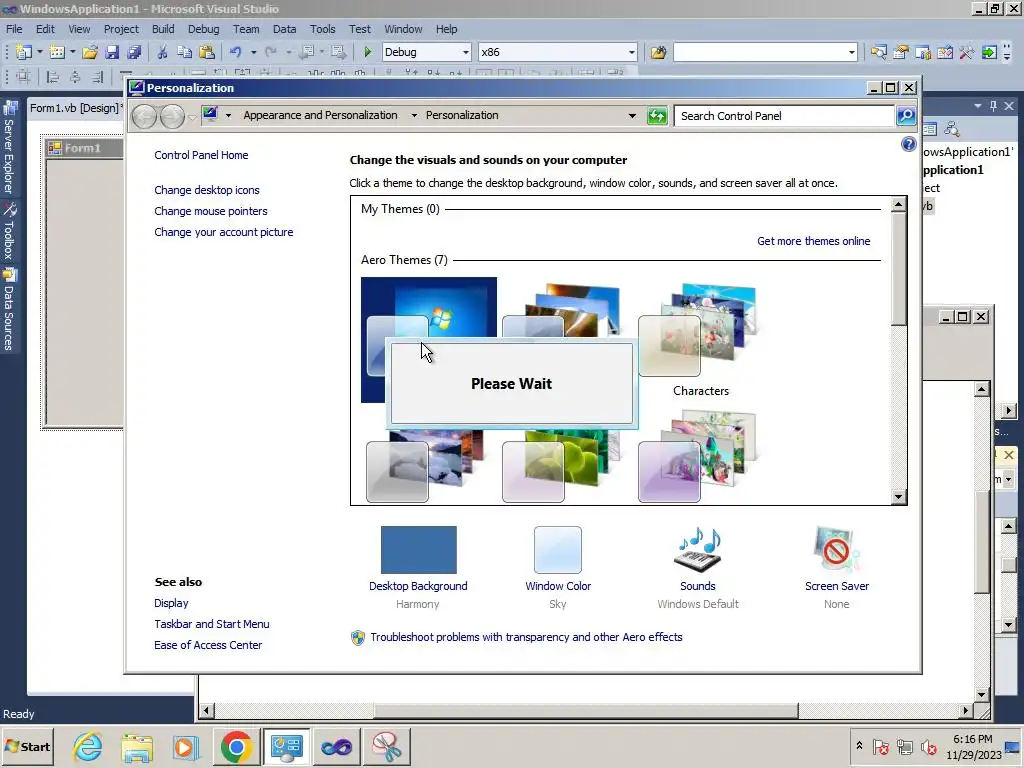
Task: Select the Characters theme thumbnail
Action: (700, 330)
